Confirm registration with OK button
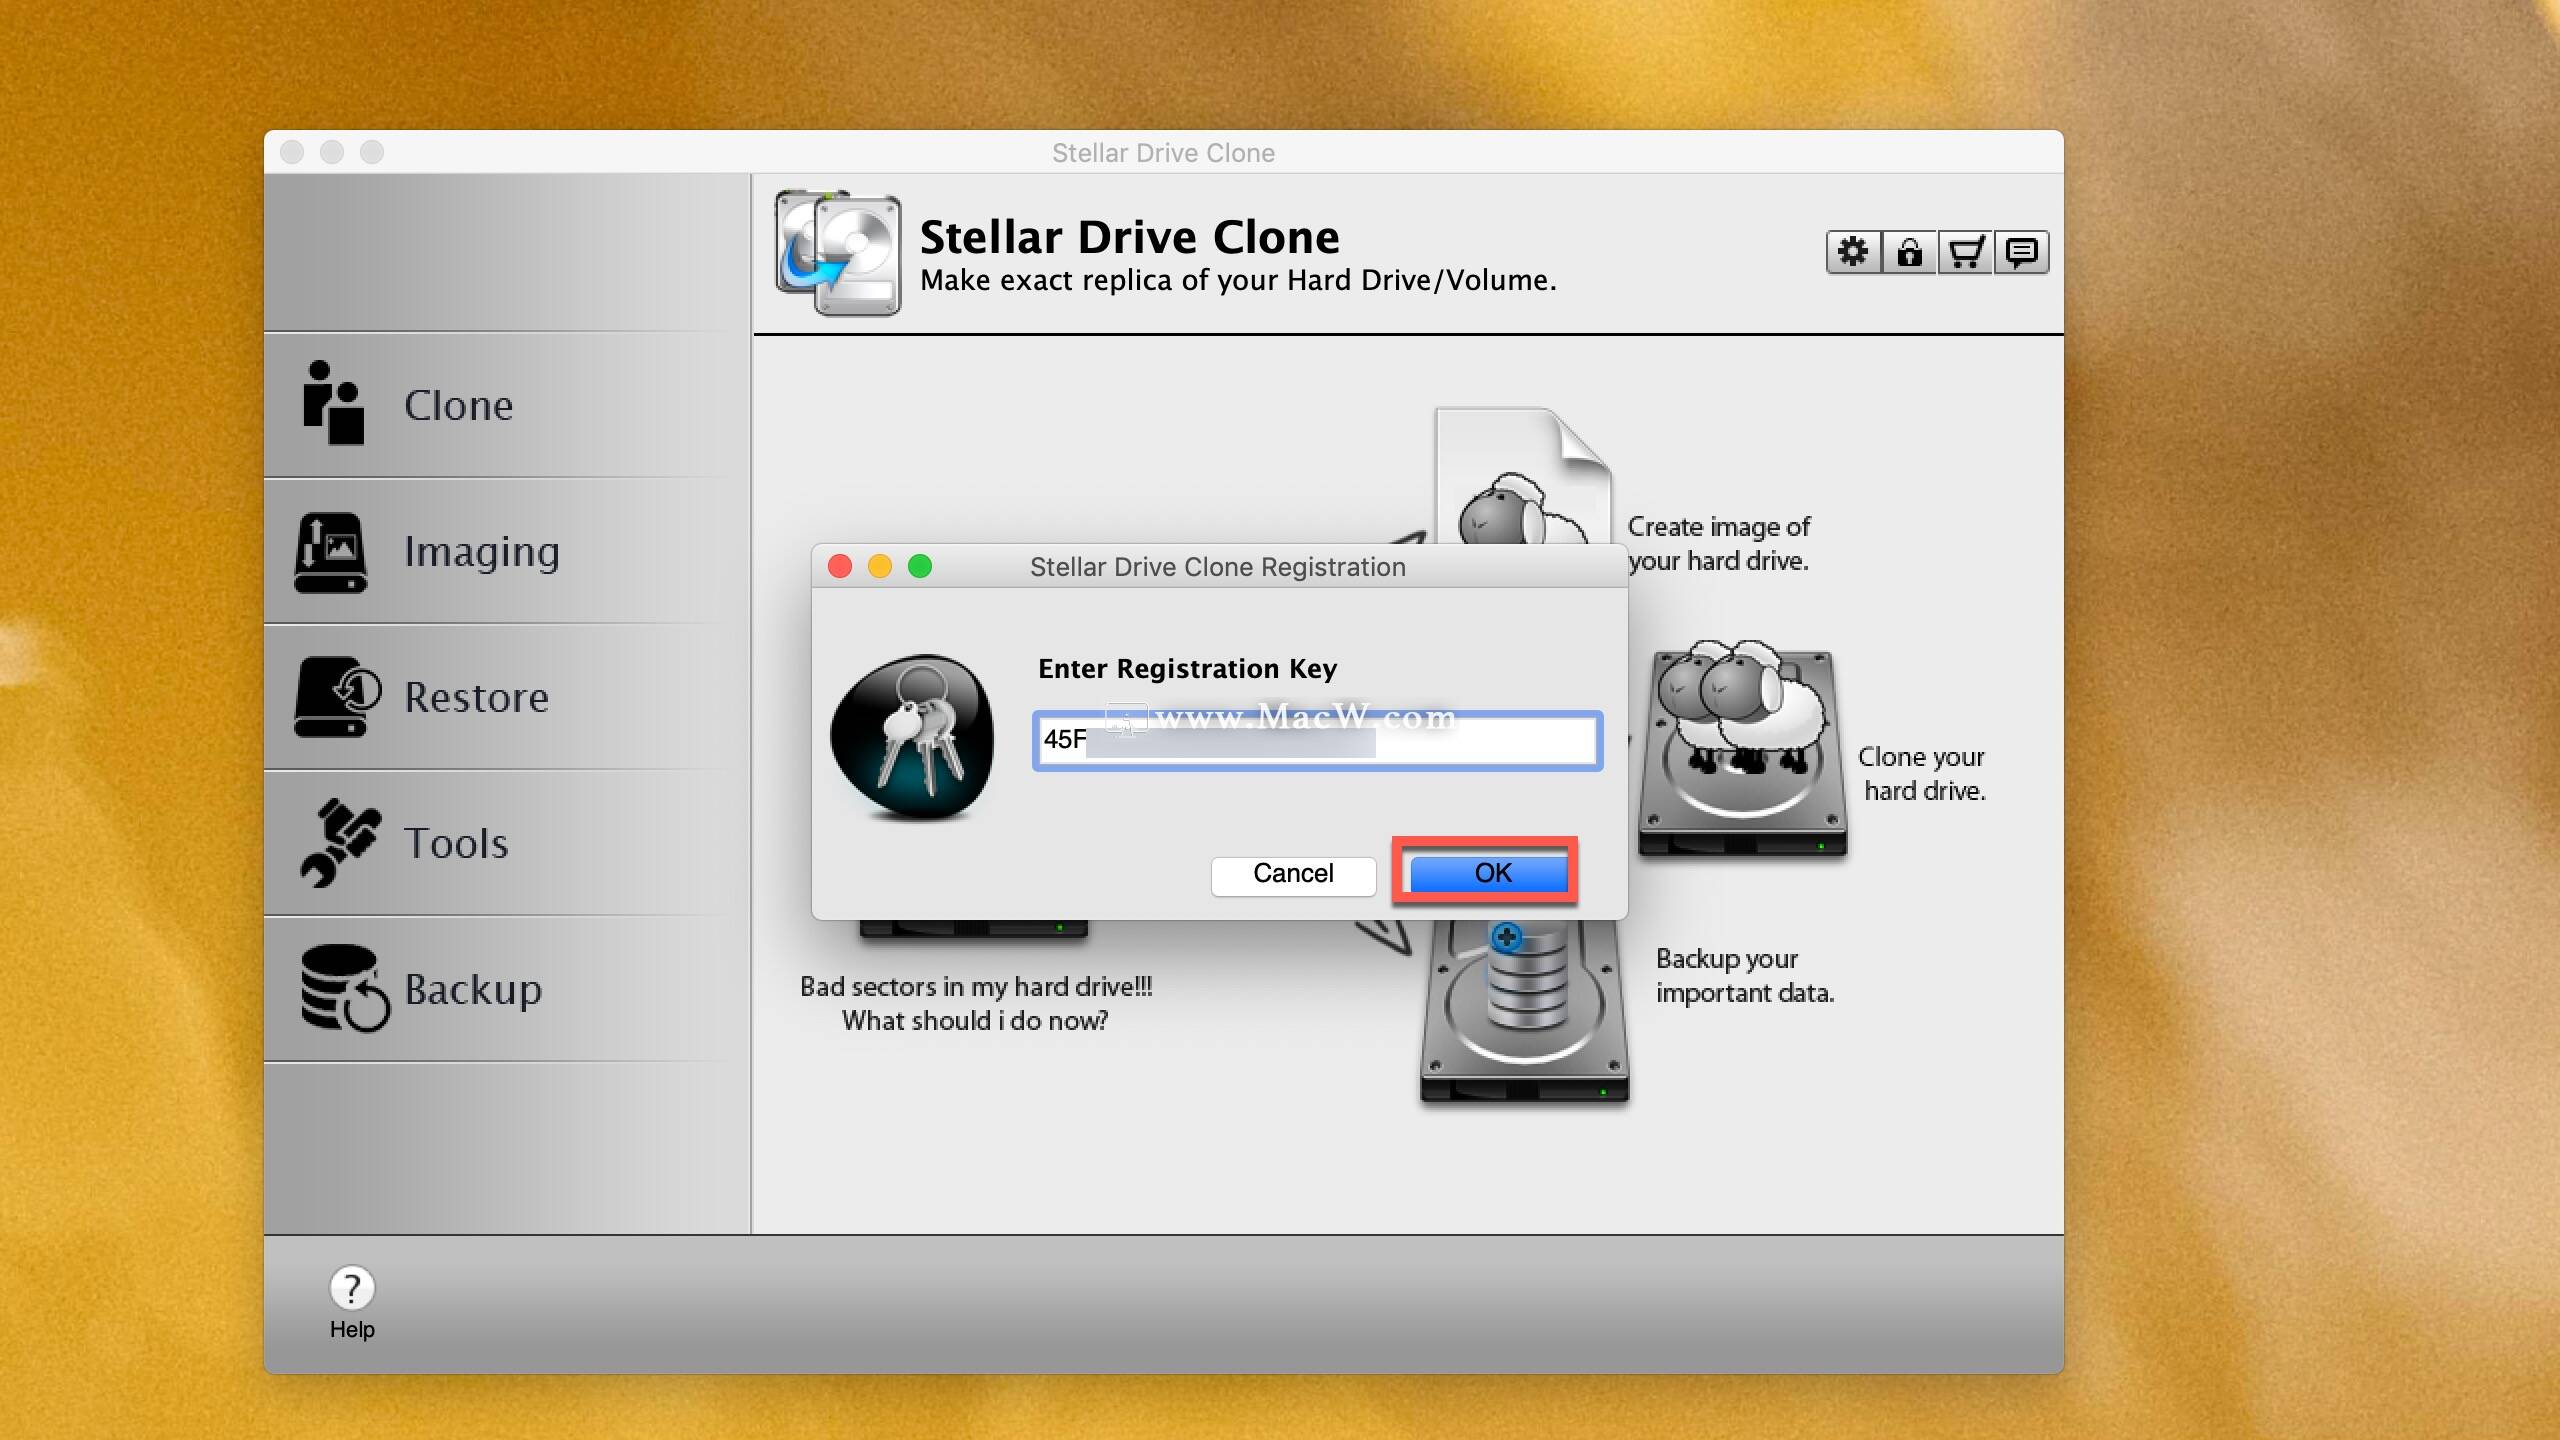2560x1440 pixels. [x=1489, y=873]
